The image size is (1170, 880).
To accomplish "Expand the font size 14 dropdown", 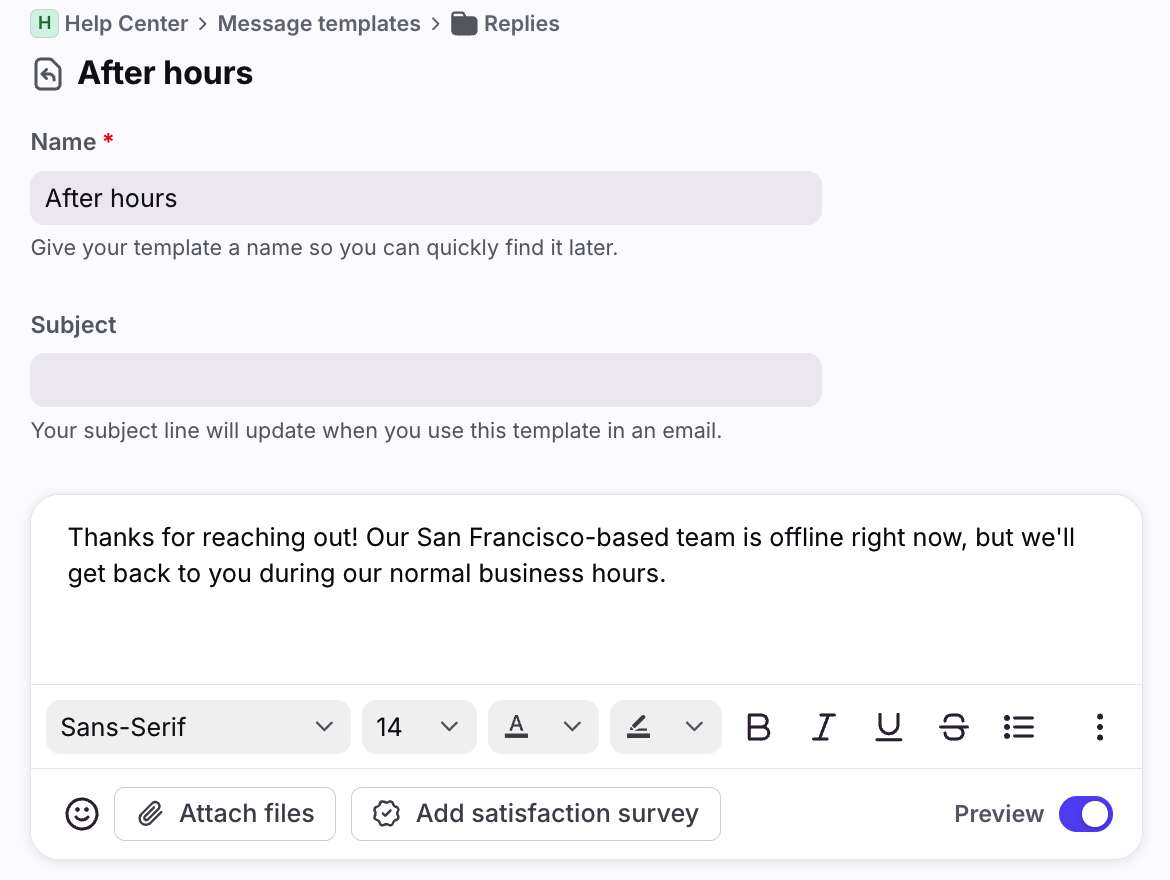I will click(419, 727).
